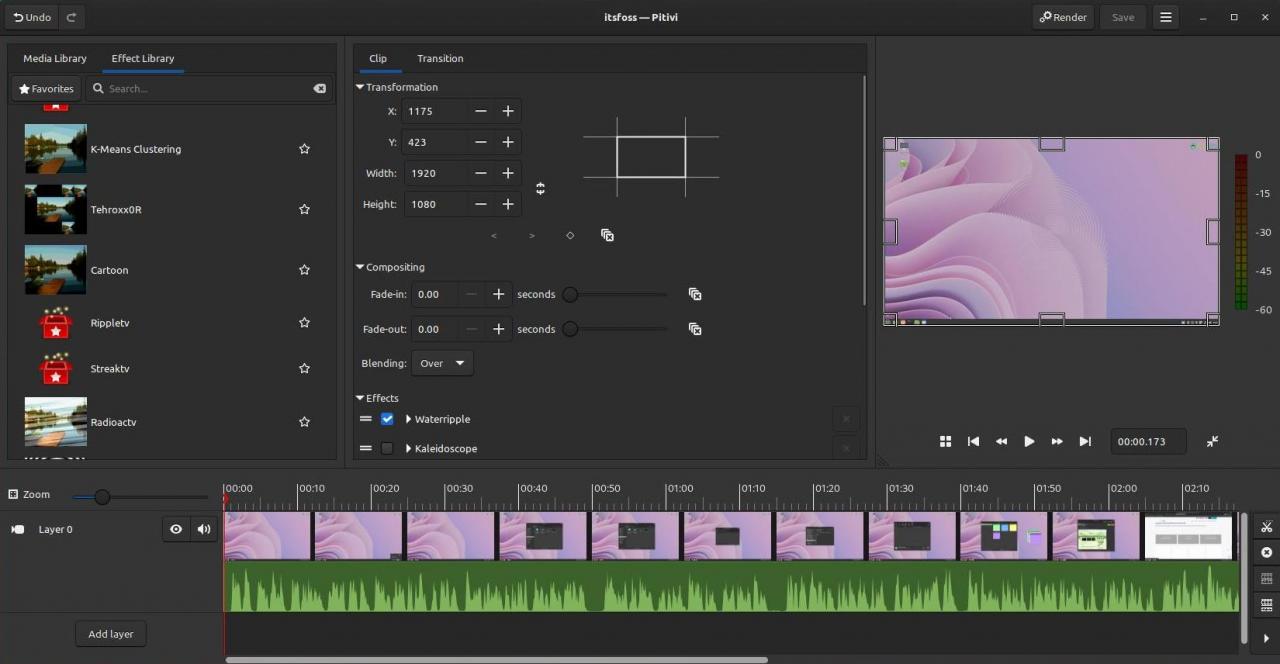Decrease the Width value

(481, 173)
